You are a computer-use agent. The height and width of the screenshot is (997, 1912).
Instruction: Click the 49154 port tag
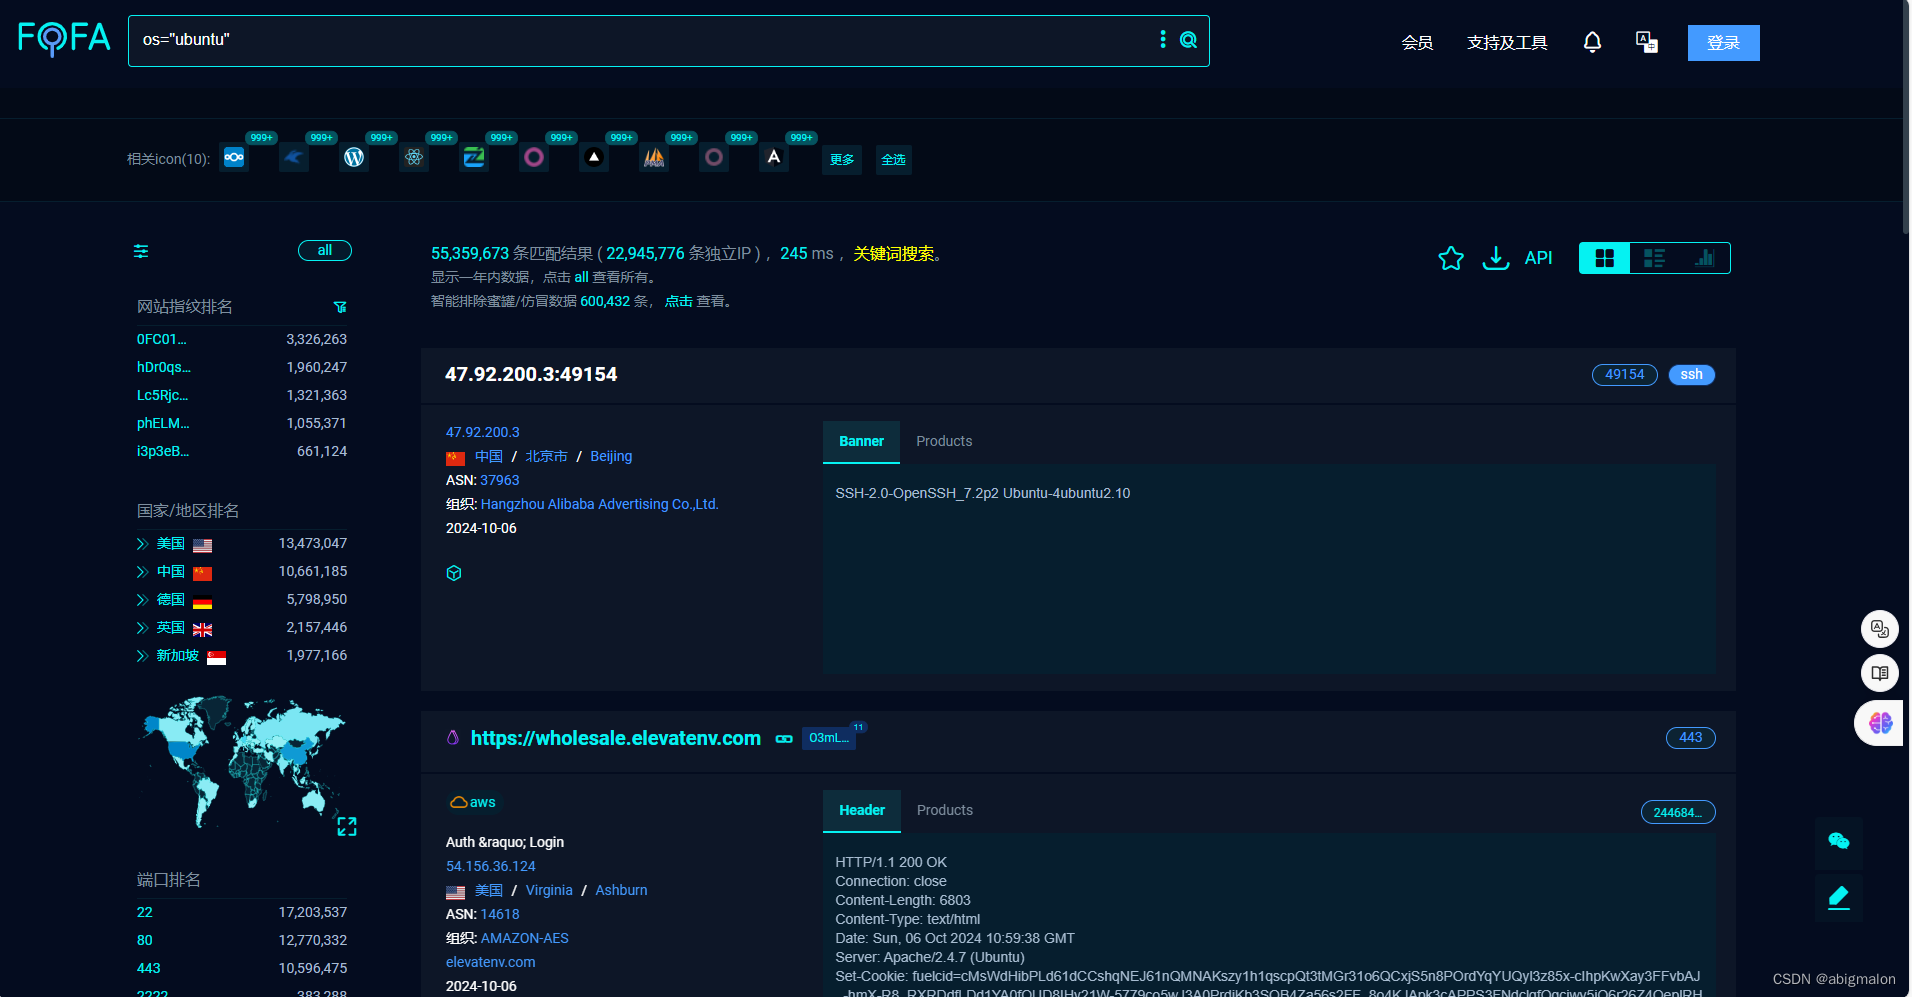(1624, 375)
